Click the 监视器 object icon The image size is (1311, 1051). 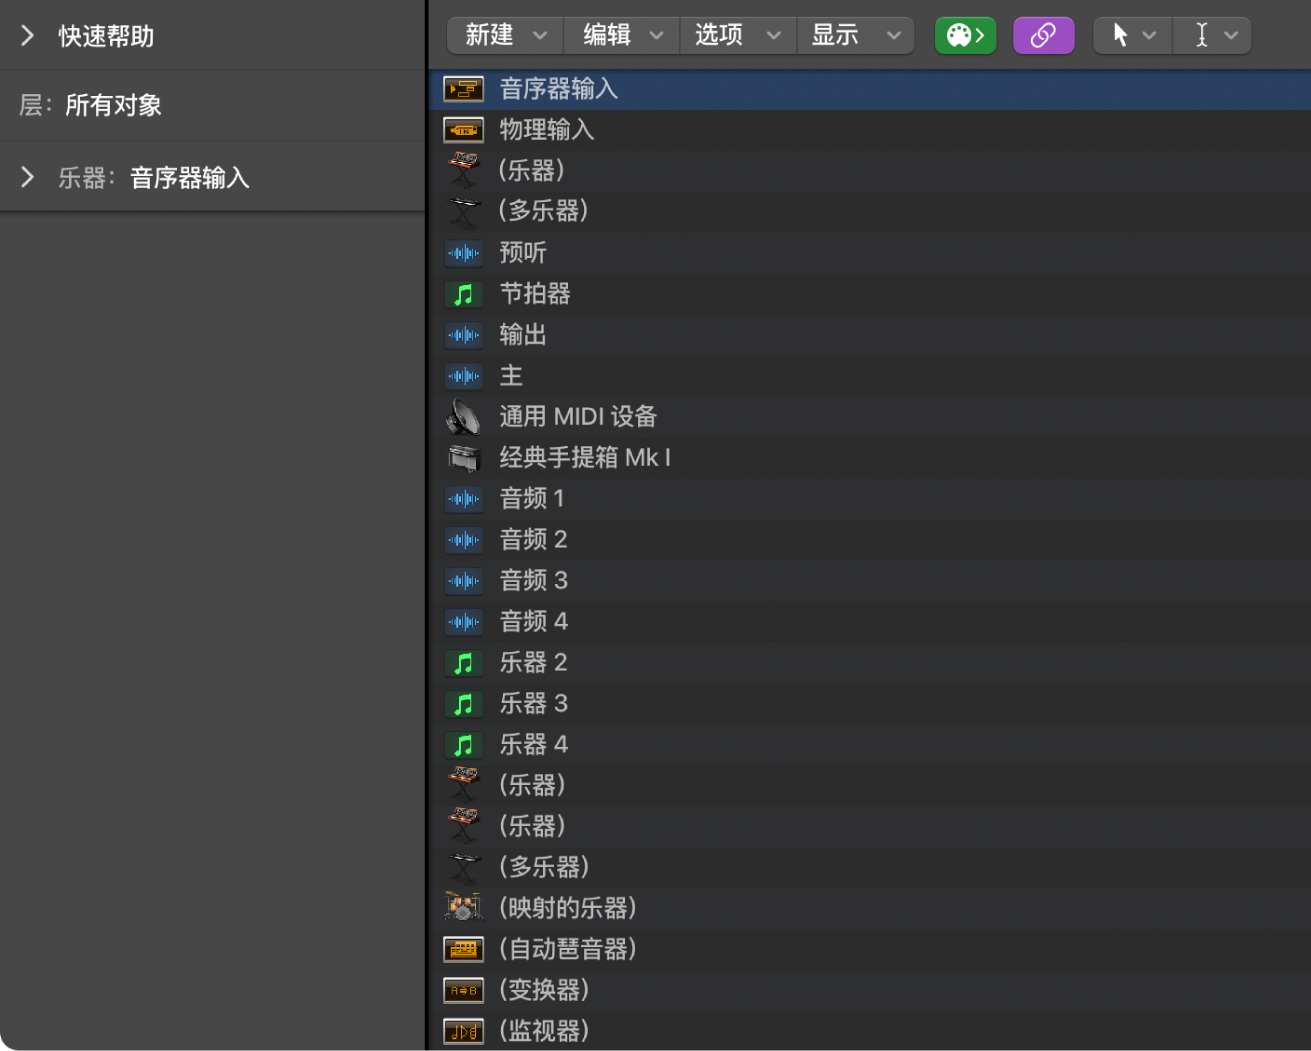coord(463,1030)
